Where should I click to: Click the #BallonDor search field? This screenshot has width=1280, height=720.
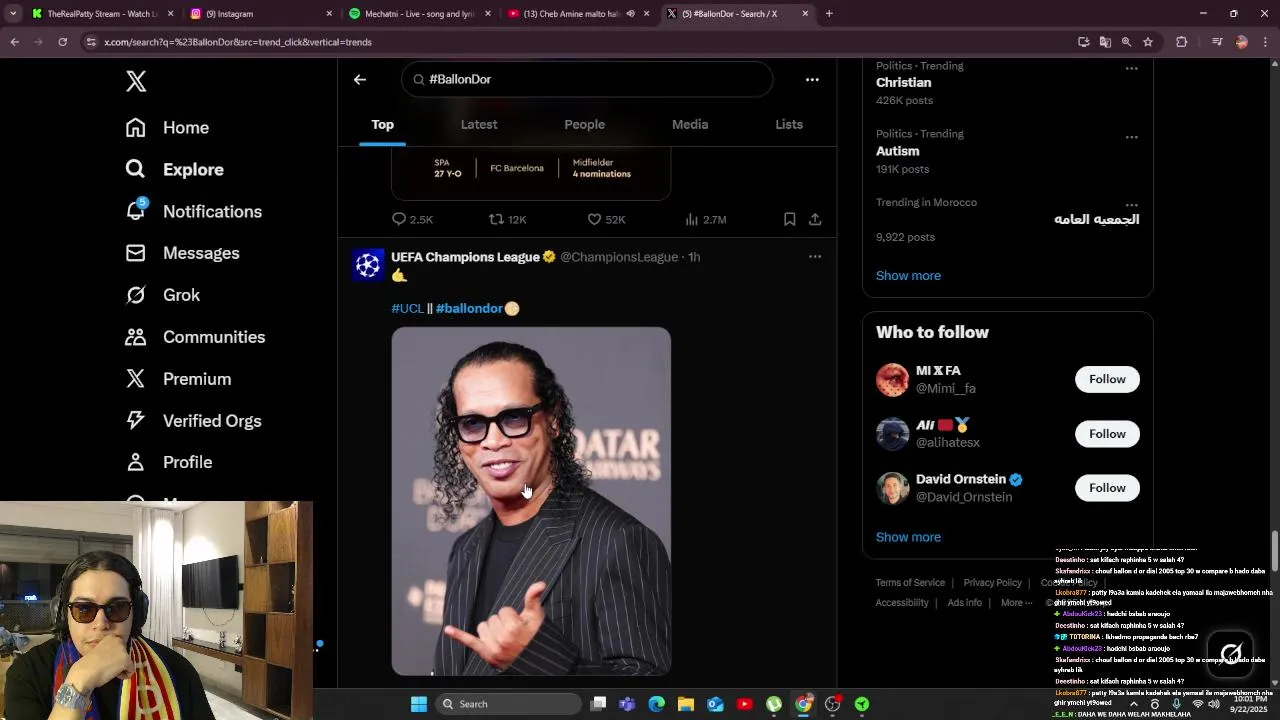(x=587, y=79)
